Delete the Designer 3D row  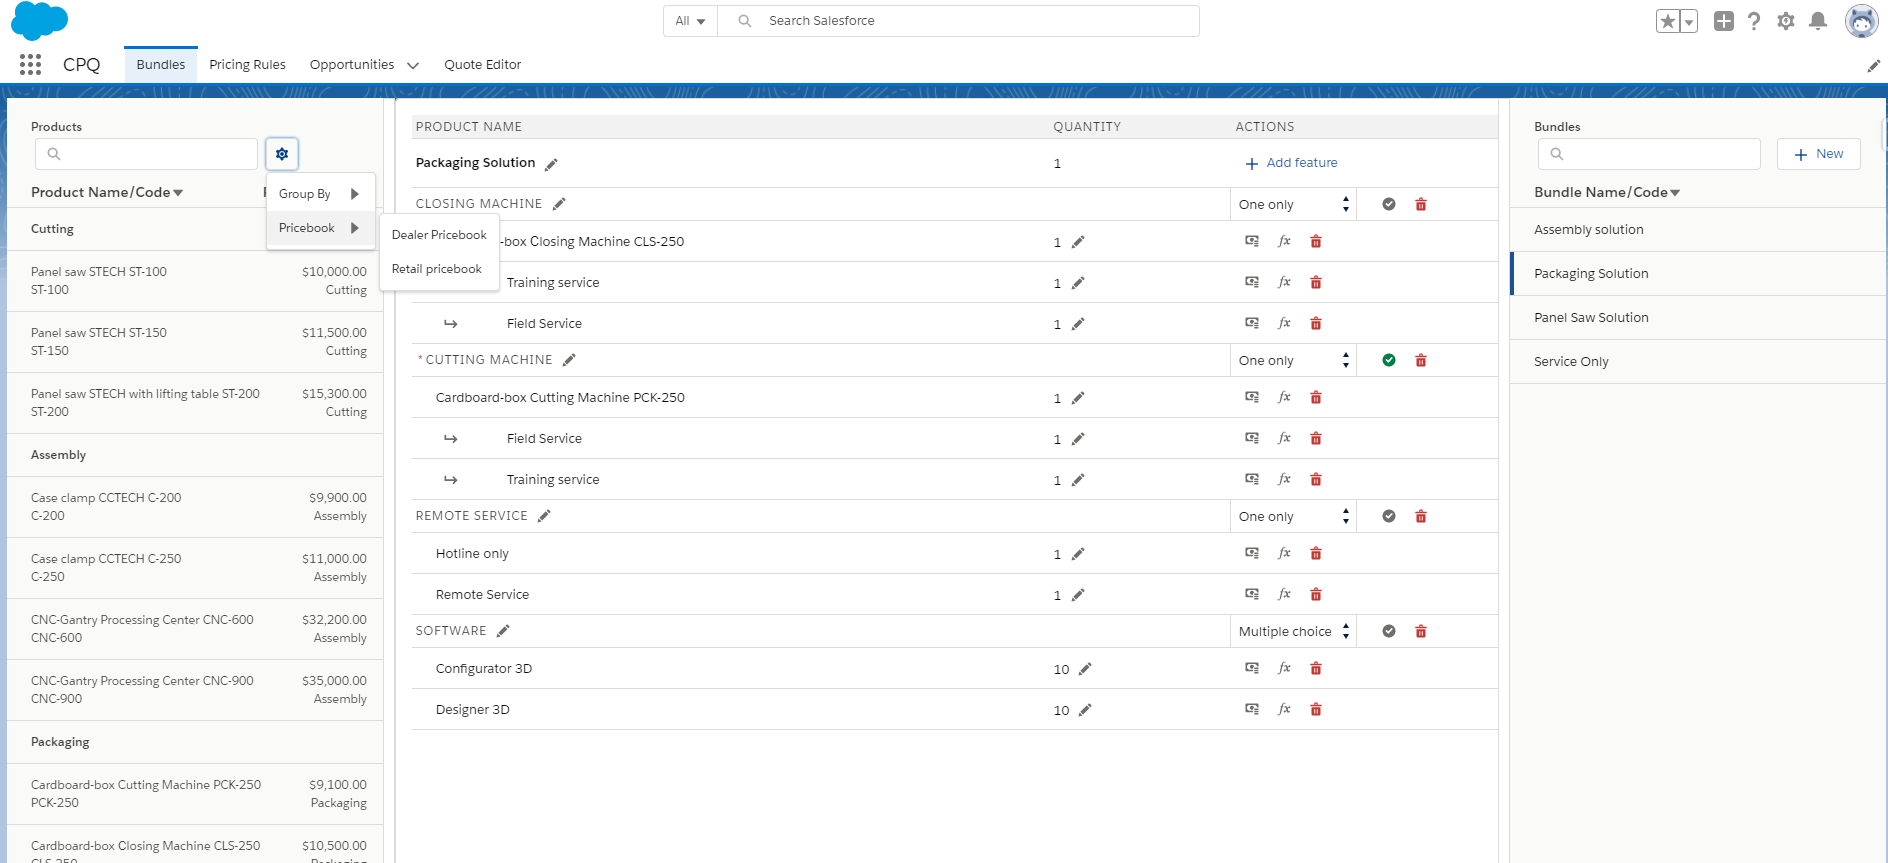1316,709
